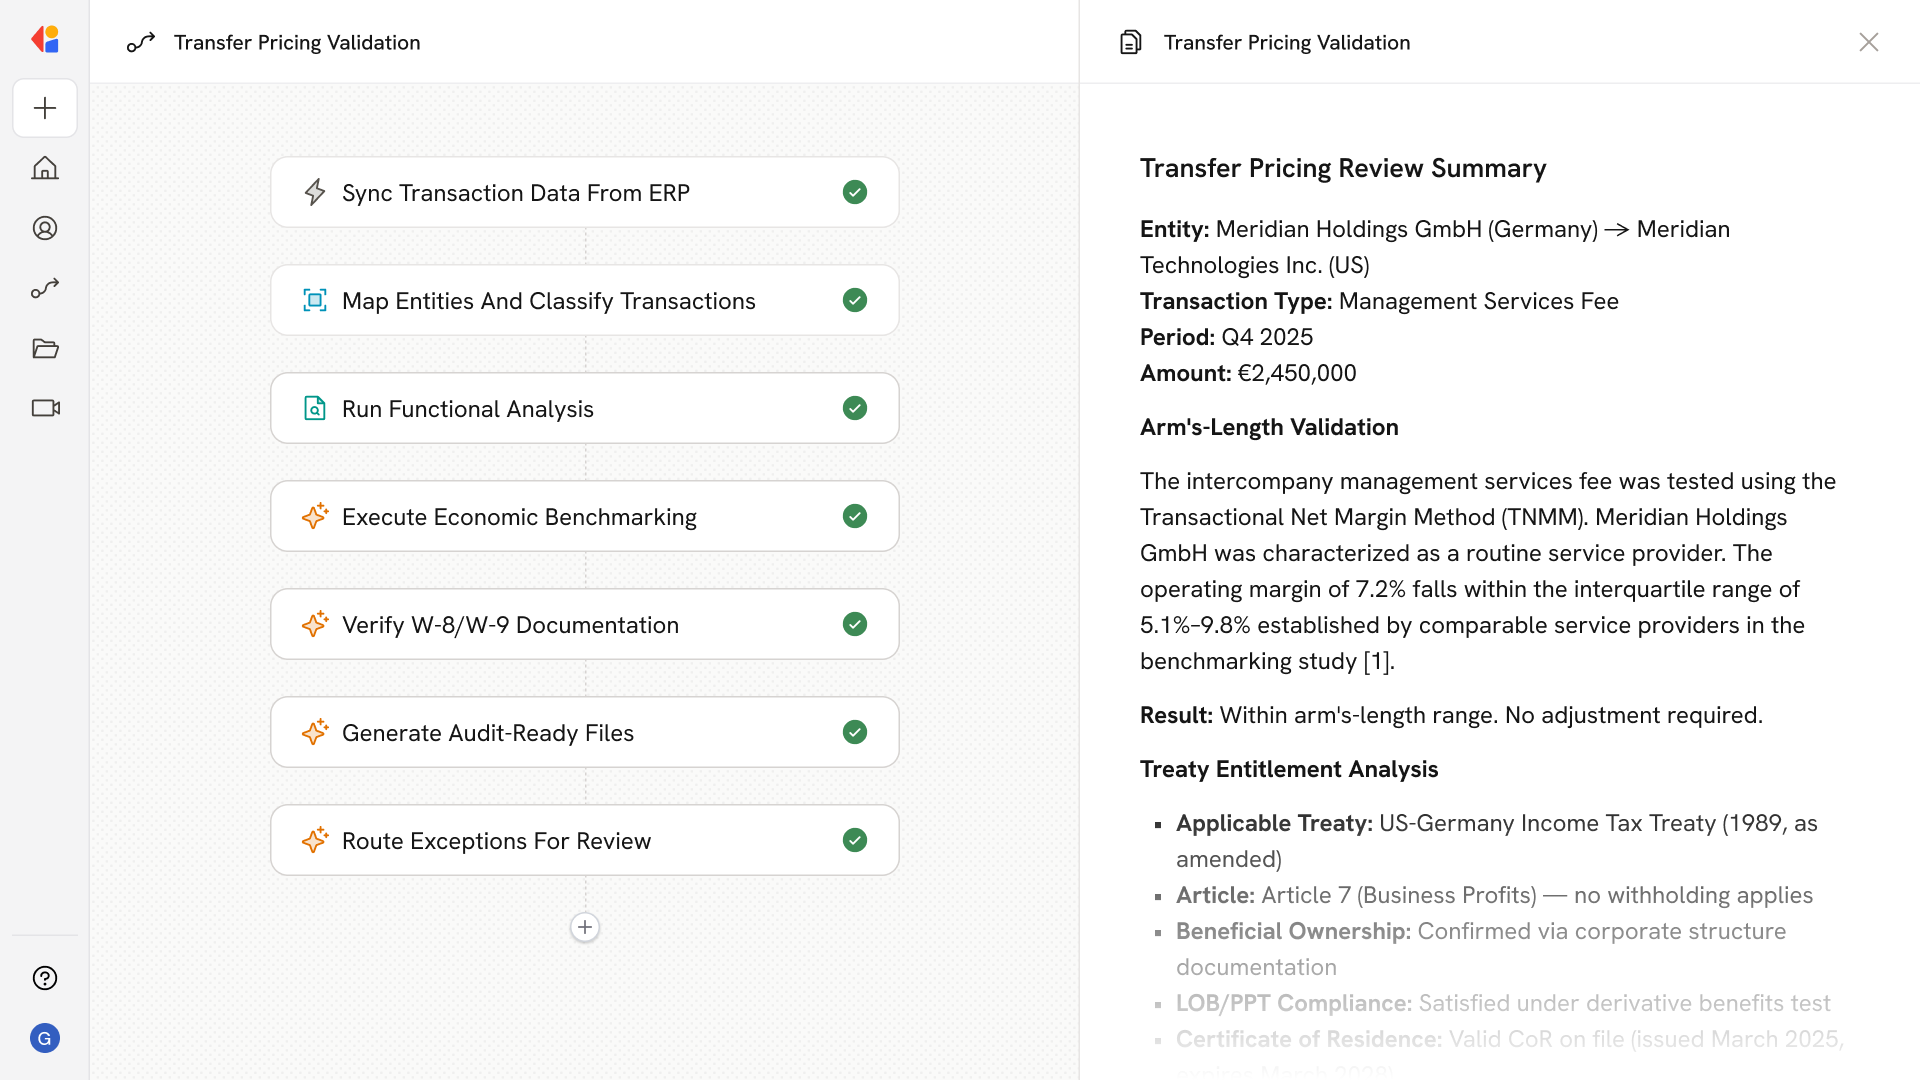Open the Generate Audit-Ready Files step
The height and width of the screenshot is (1080, 1920).
click(488, 733)
